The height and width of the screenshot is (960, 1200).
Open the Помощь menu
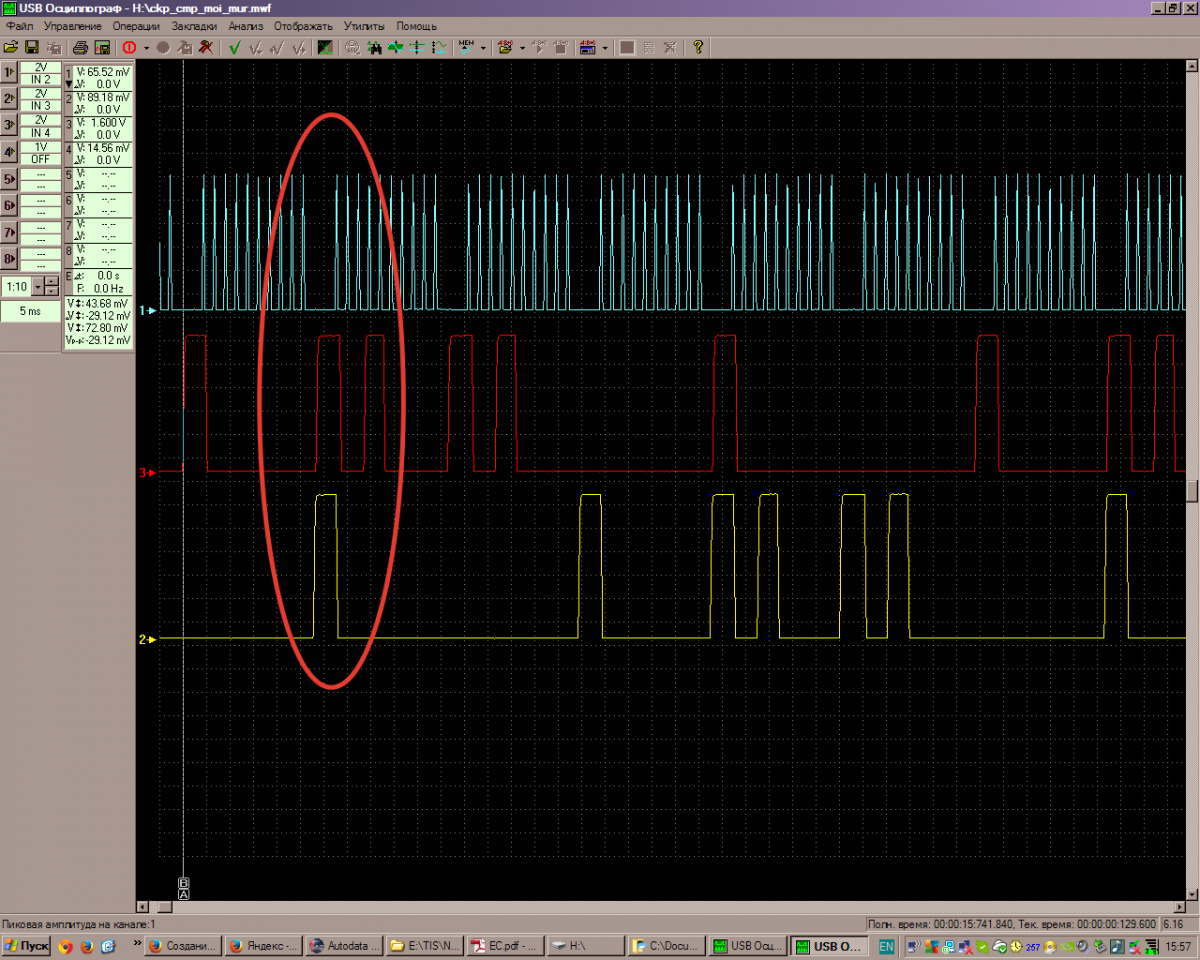point(416,25)
